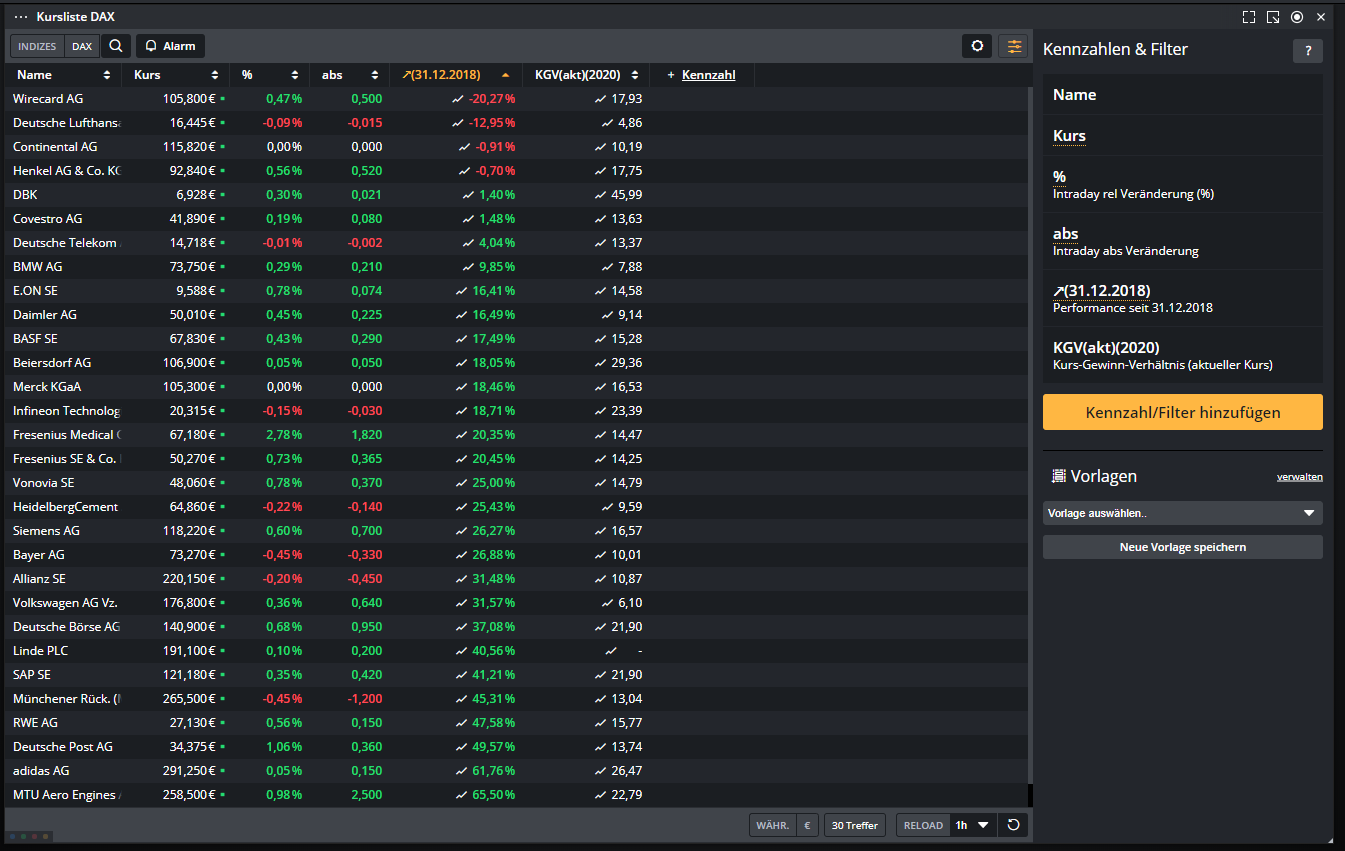Image resolution: width=1345 pixels, height=851 pixels.
Task: Select the DAX index selector
Action: pos(81,46)
